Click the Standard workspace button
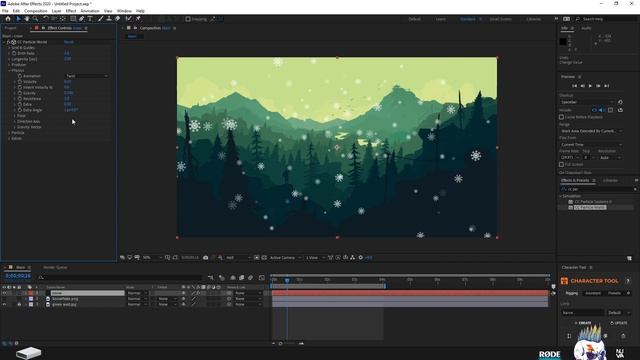This screenshot has height=360, width=640. (468, 19)
